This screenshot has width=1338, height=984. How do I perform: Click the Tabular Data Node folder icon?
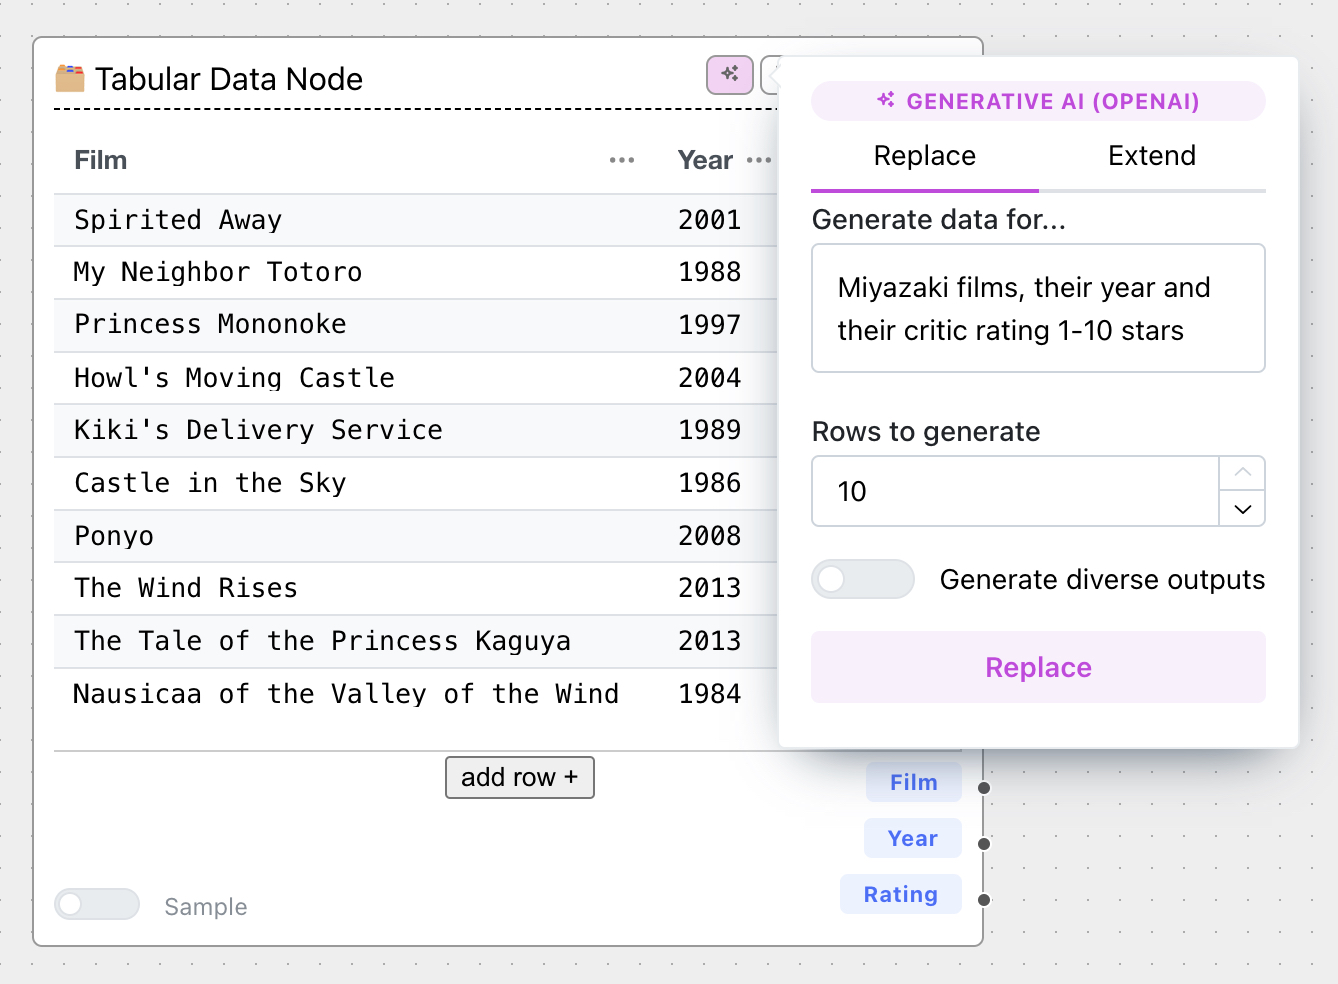click(70, 78)
